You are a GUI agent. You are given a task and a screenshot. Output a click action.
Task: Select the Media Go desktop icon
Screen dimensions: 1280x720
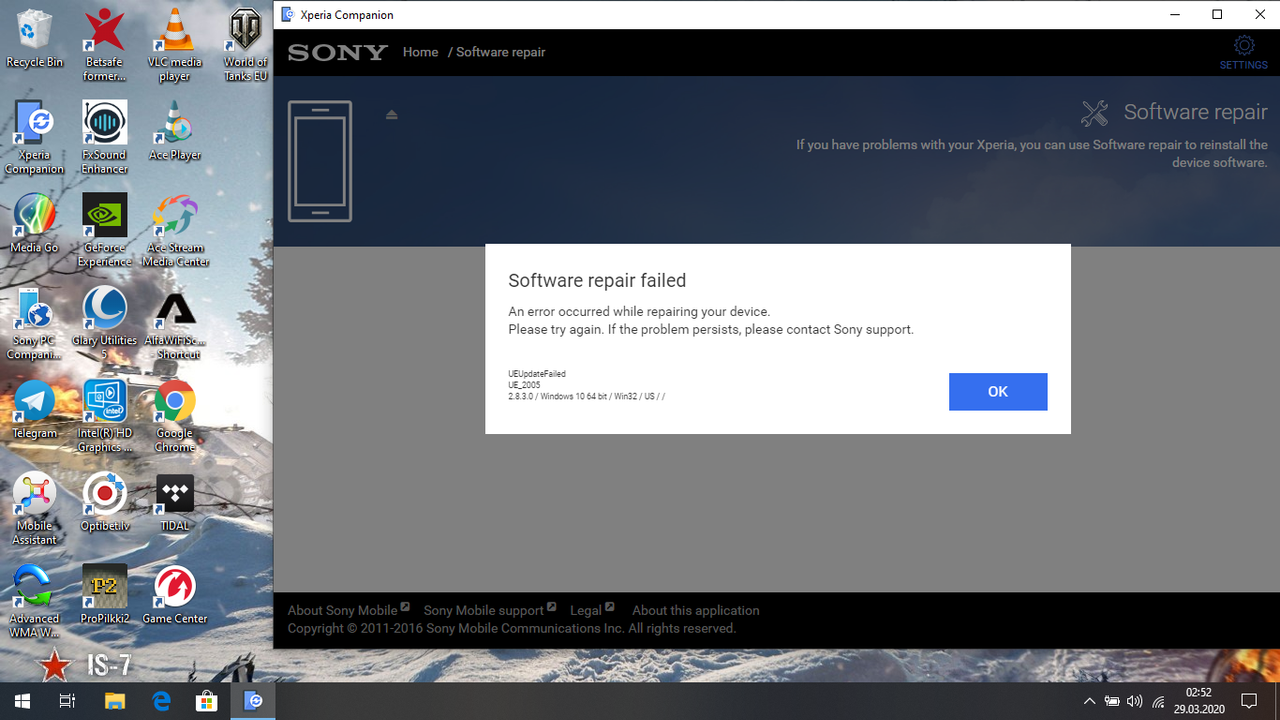[34, 224]
